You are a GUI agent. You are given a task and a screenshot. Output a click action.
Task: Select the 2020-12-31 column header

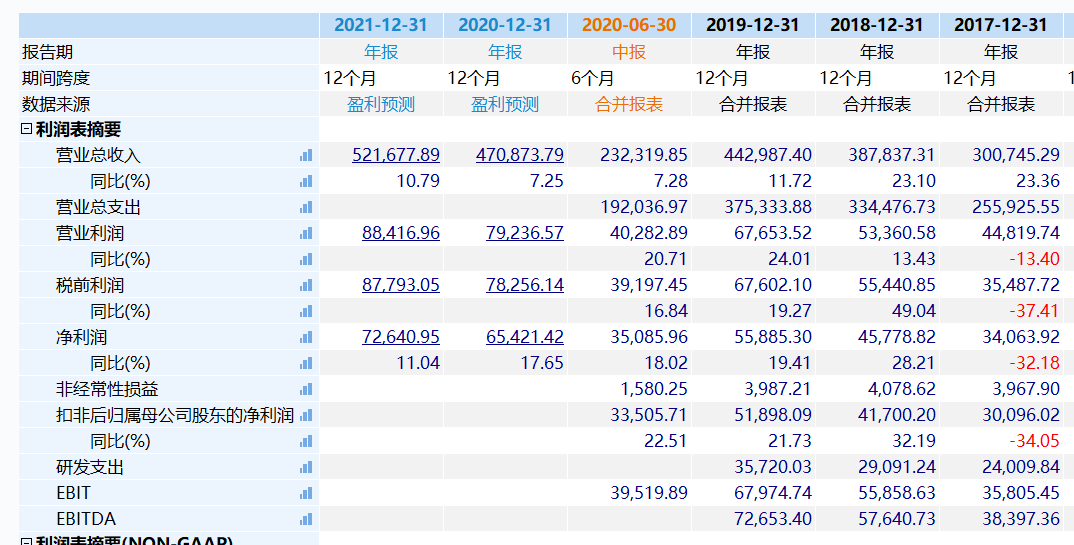point(505,25)
